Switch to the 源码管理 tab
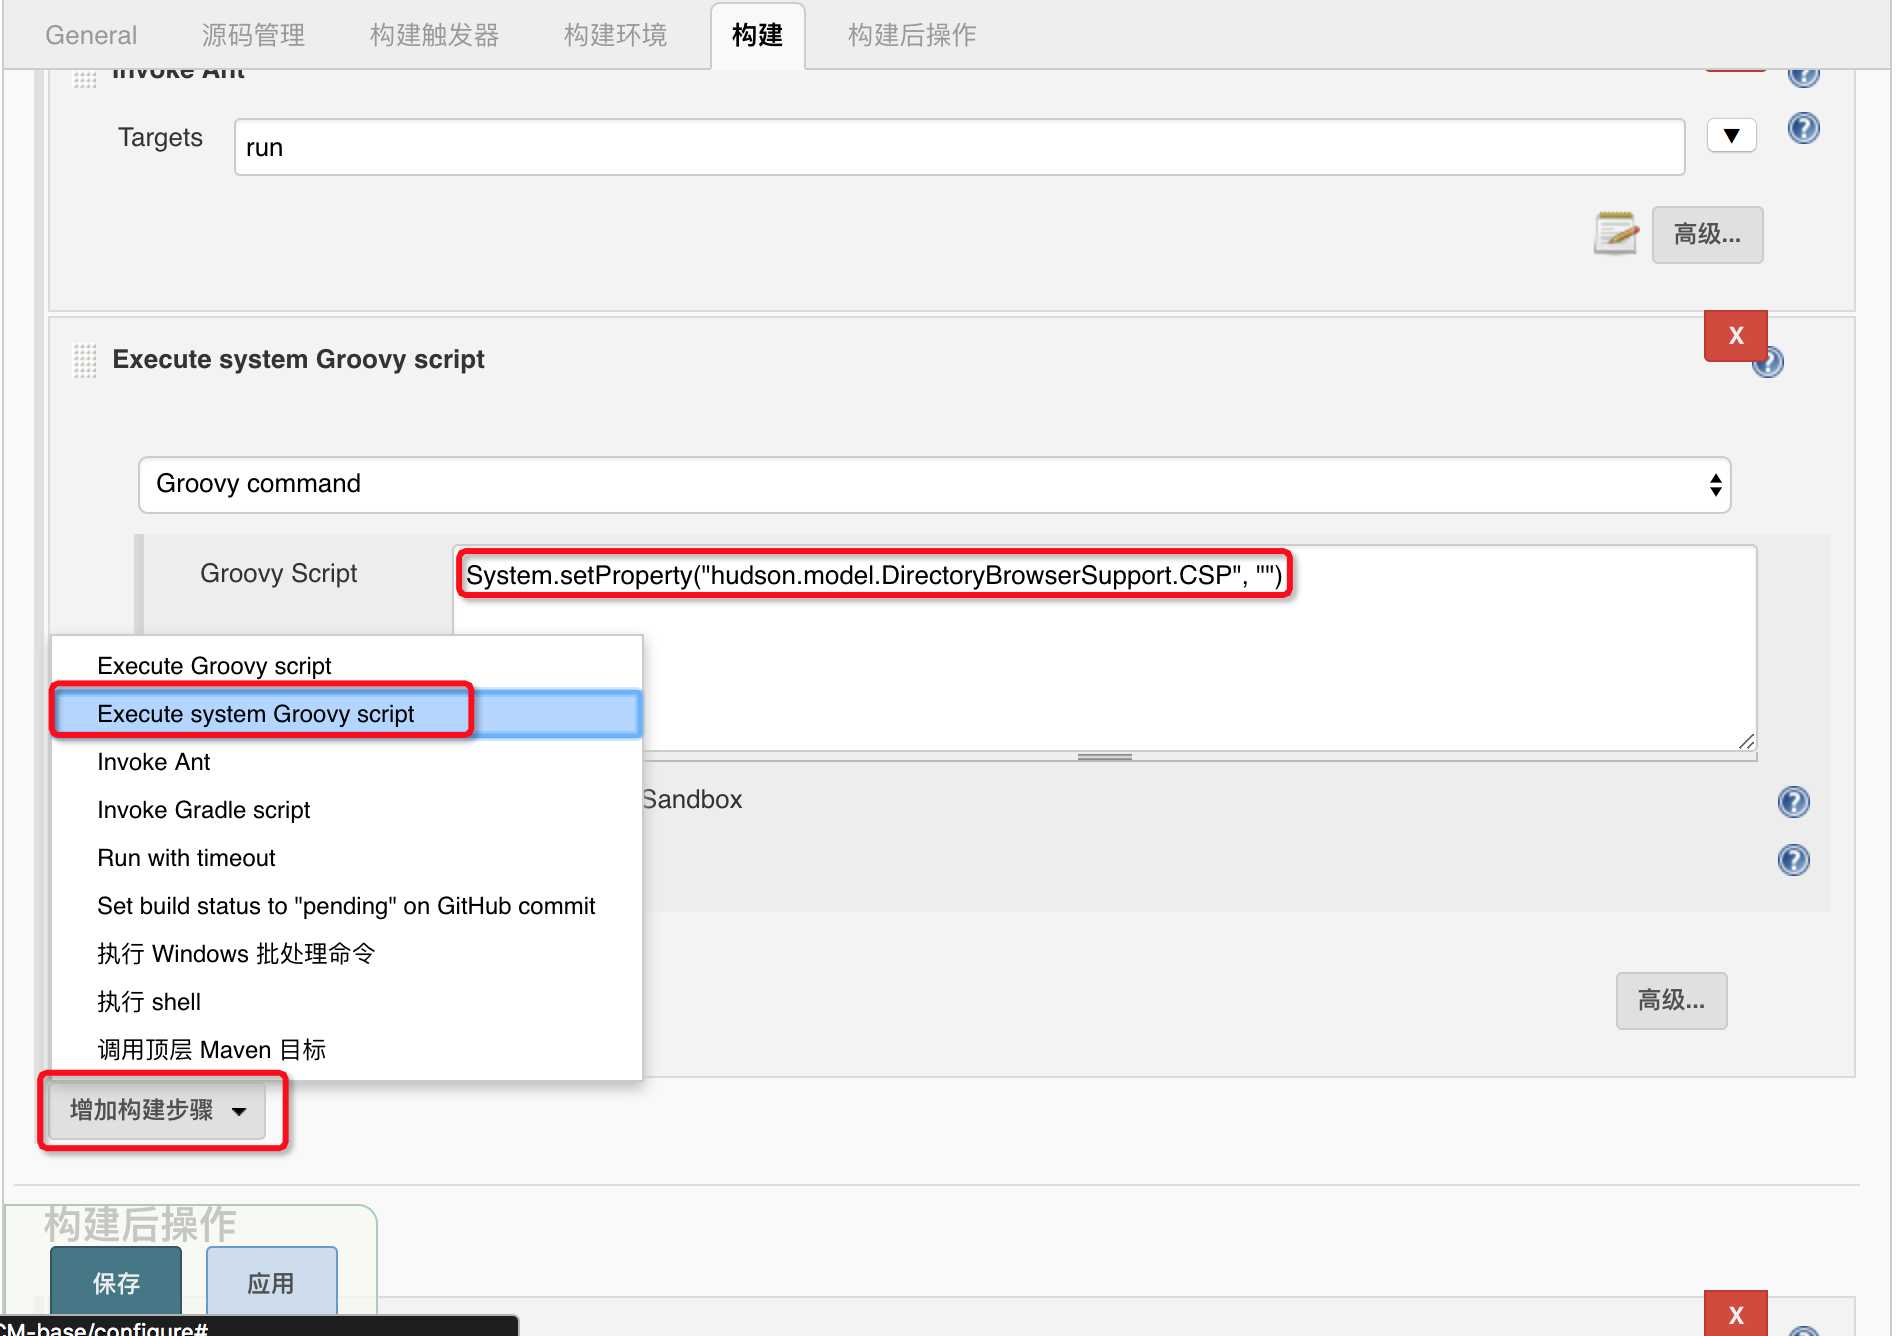The image size is (1900, 1336). tap(253, 35)
